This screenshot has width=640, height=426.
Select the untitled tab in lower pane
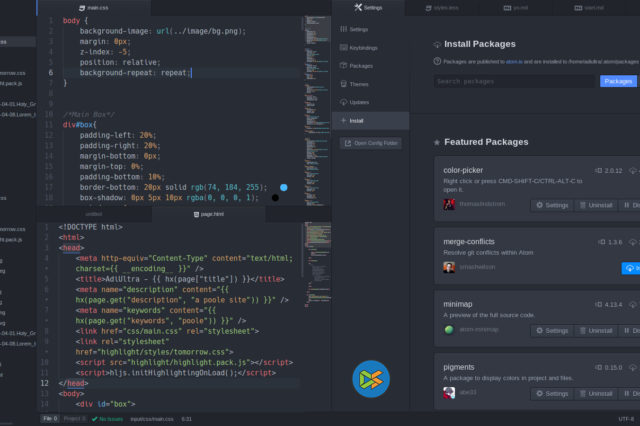pyautogui.click(x=94, y=214)
